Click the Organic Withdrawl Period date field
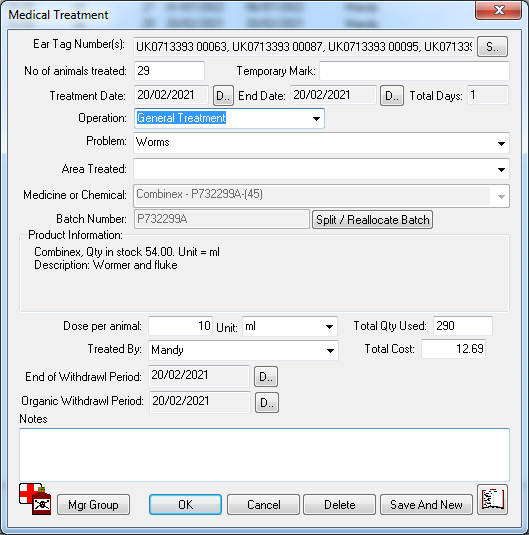Viewport: 529px width, 535px height. (x=200, y=402)
